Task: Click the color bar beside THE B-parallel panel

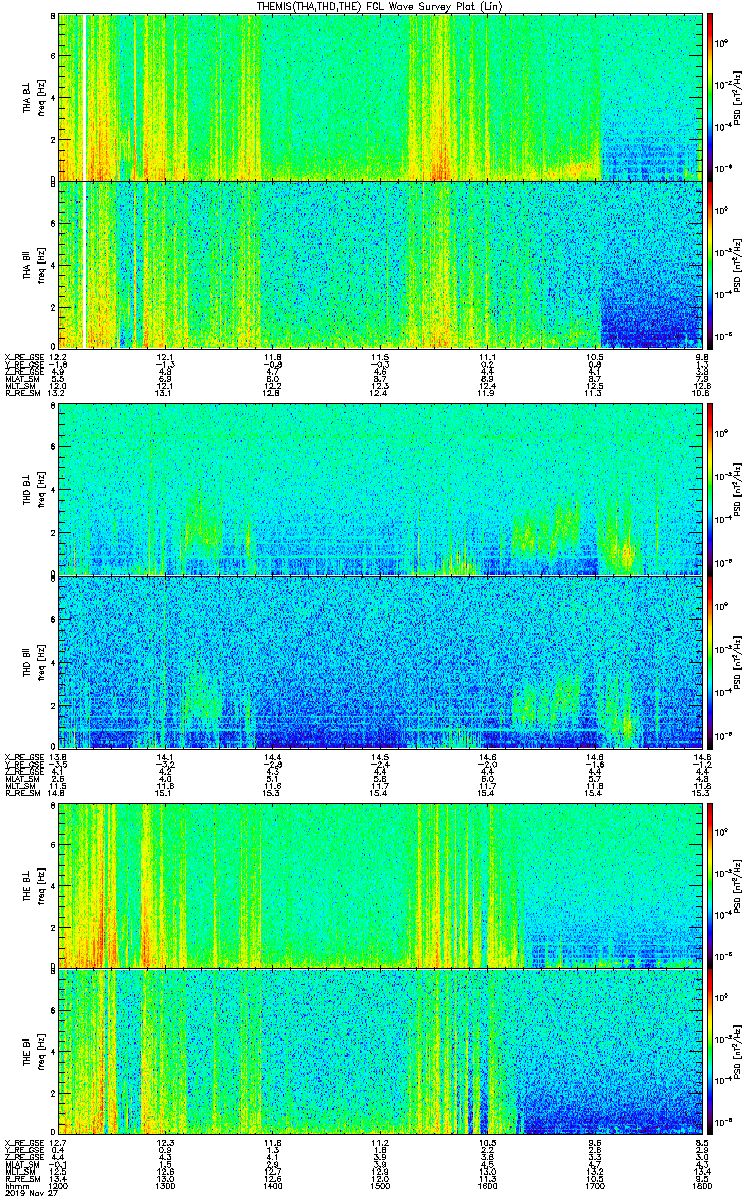Action: tap(711, 1051)
